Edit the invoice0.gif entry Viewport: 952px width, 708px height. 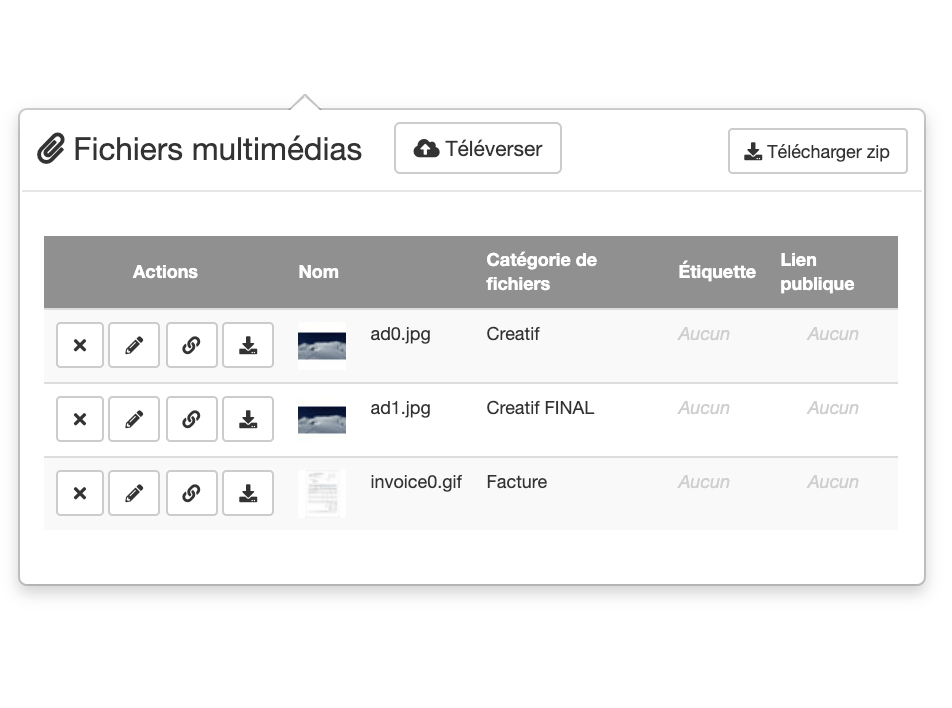[134, 493]
